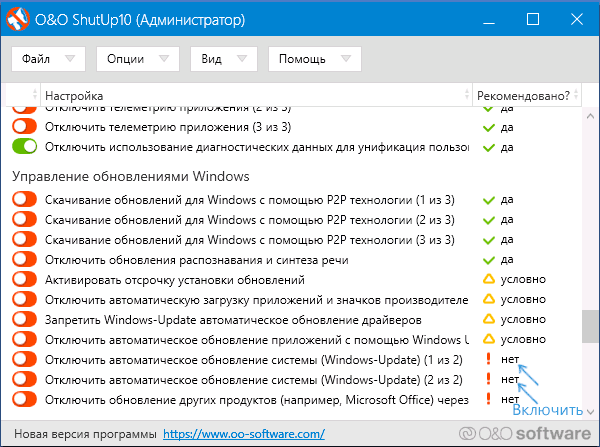600x447 pixels.
Task: Click red exclamation icon for Windows-Update (1 из 2)
Action: point(488,359)
